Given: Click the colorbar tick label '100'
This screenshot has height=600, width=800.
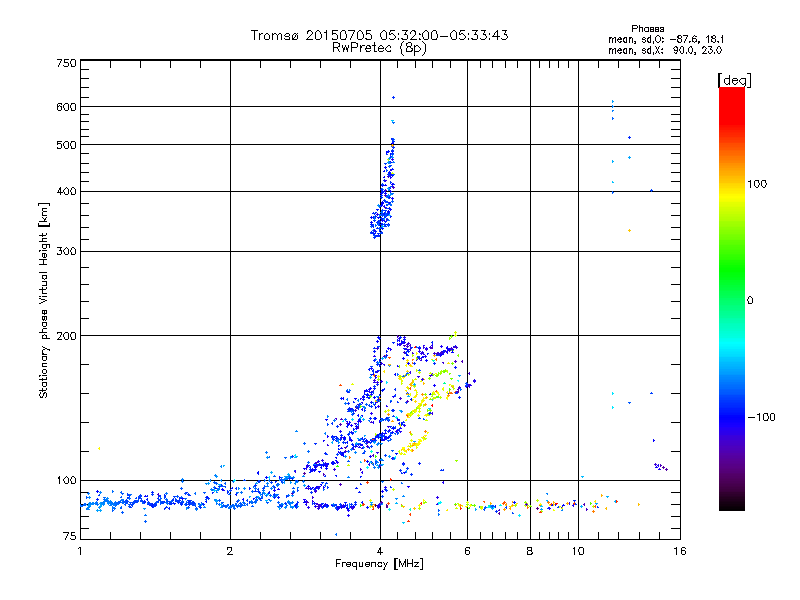Looking at the screenshot, I should click(x=757, y=184).
